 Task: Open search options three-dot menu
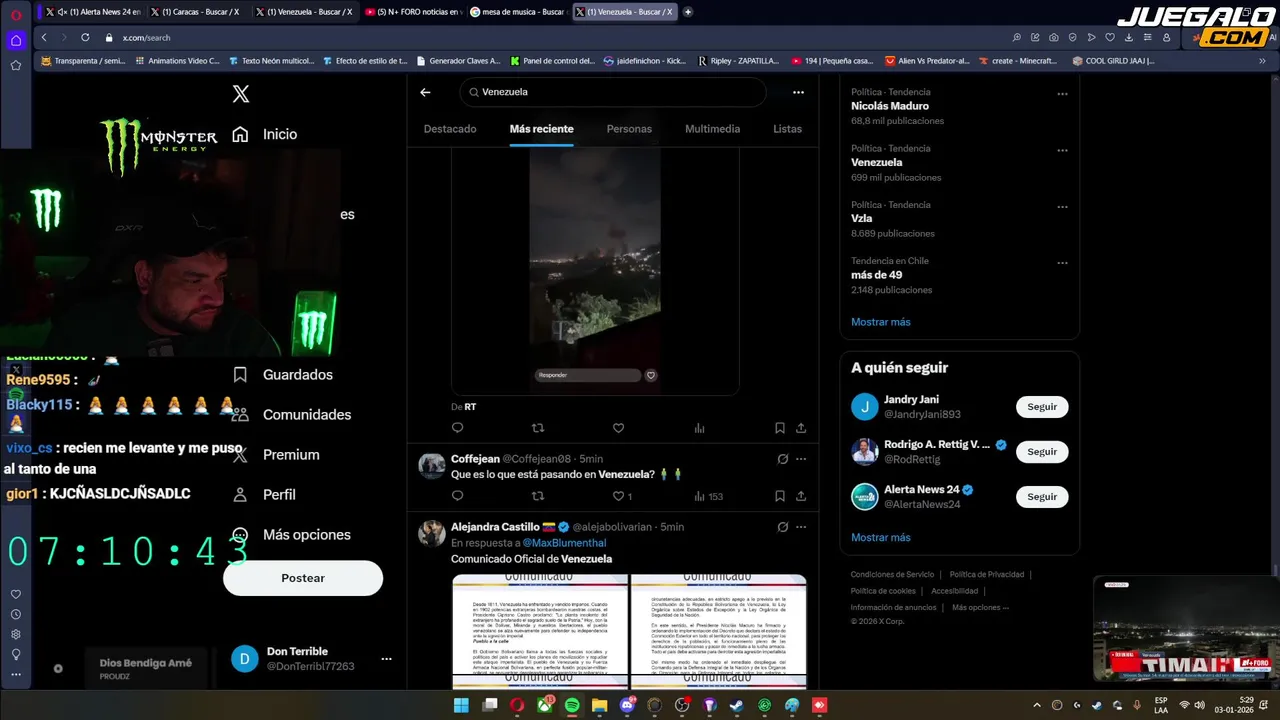pos(798,92)
